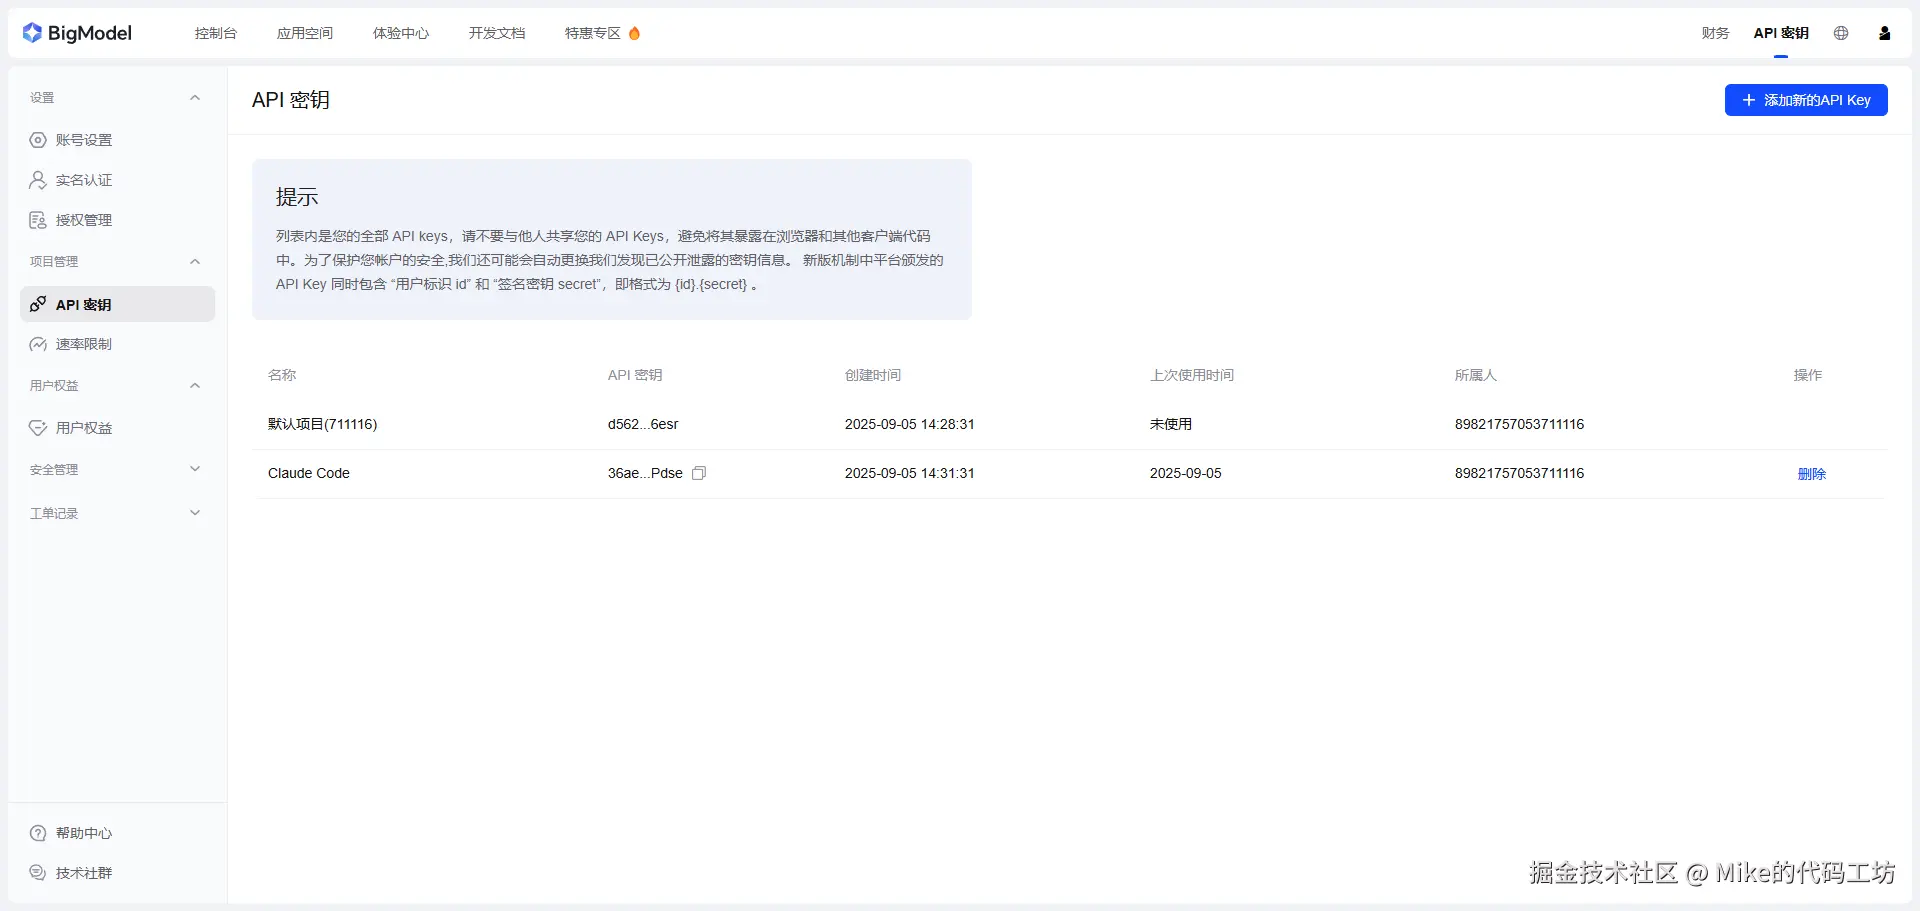This screenshot has height=911, width=1920.
Task: Click the flame icon beside 特惠专区
Action: tap(634, 33)
